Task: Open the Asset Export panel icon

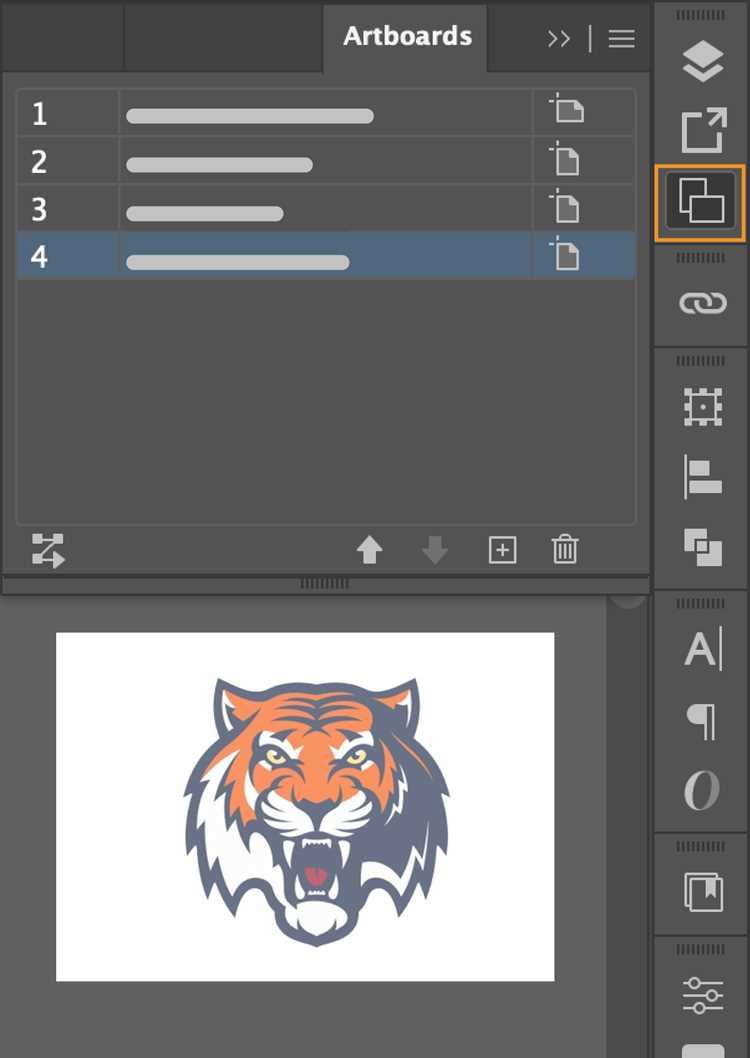Action: (703, 130)
